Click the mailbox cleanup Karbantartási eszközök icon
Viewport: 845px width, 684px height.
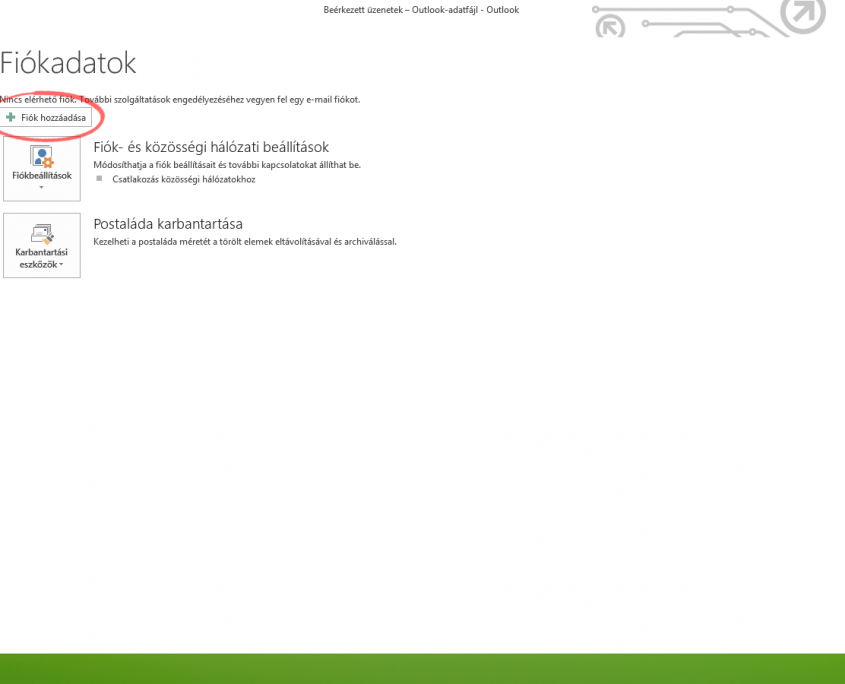pyautogui.click(x=42, y=233)
